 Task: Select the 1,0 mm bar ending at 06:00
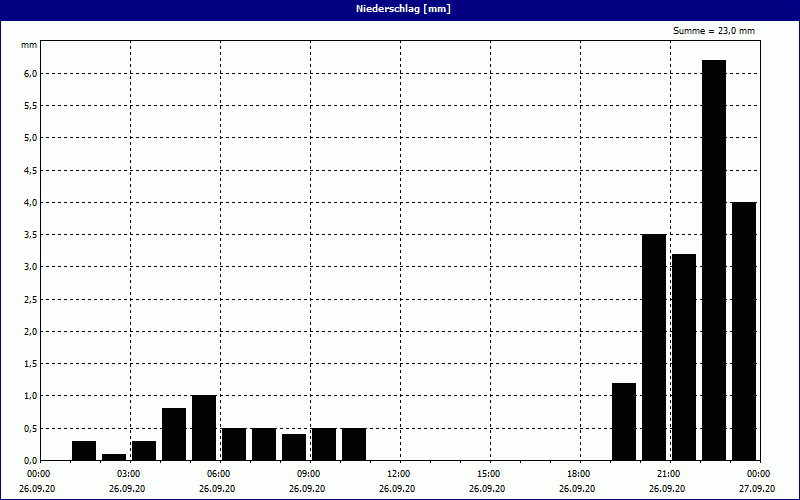[x=204, y=428]
